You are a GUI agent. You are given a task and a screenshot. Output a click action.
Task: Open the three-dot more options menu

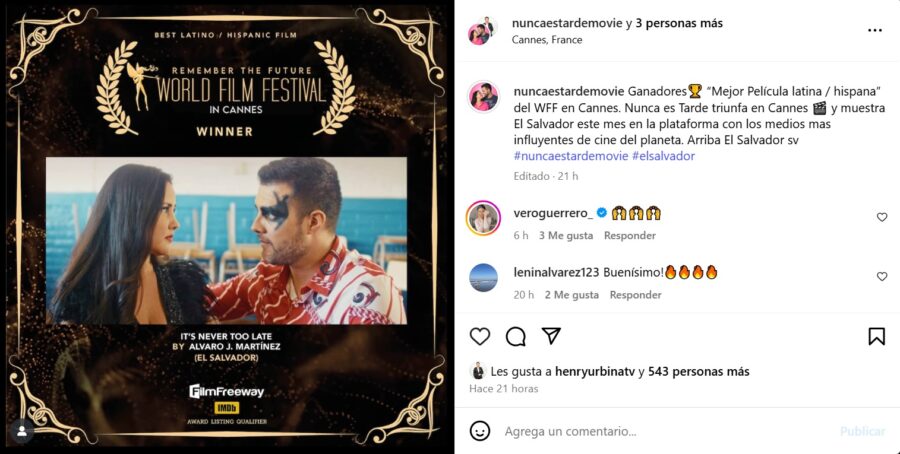tap(875, 30)
